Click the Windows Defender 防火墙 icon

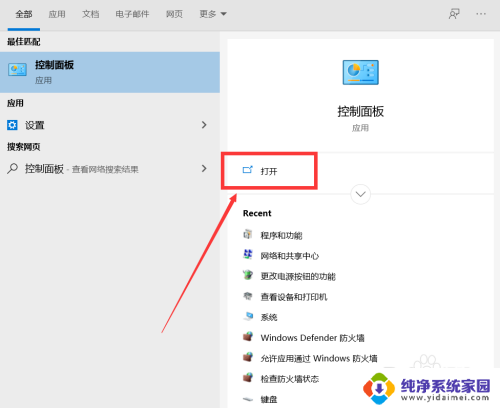[x=248, y=337]
